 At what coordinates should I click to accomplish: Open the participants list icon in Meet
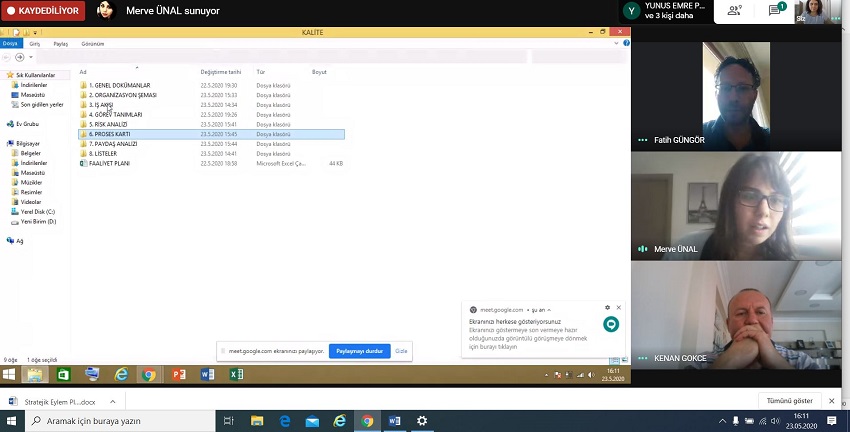click(x=735, y=11)
